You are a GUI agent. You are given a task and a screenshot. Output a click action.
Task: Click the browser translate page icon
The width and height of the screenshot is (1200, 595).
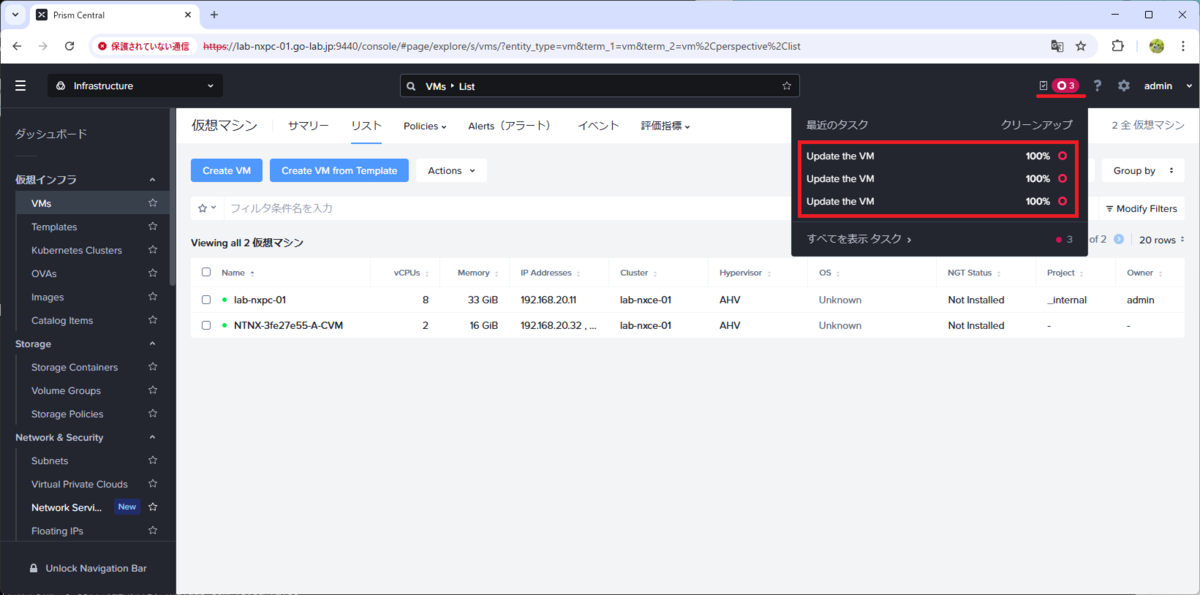pyautogui.click(x=1056, y=46)
